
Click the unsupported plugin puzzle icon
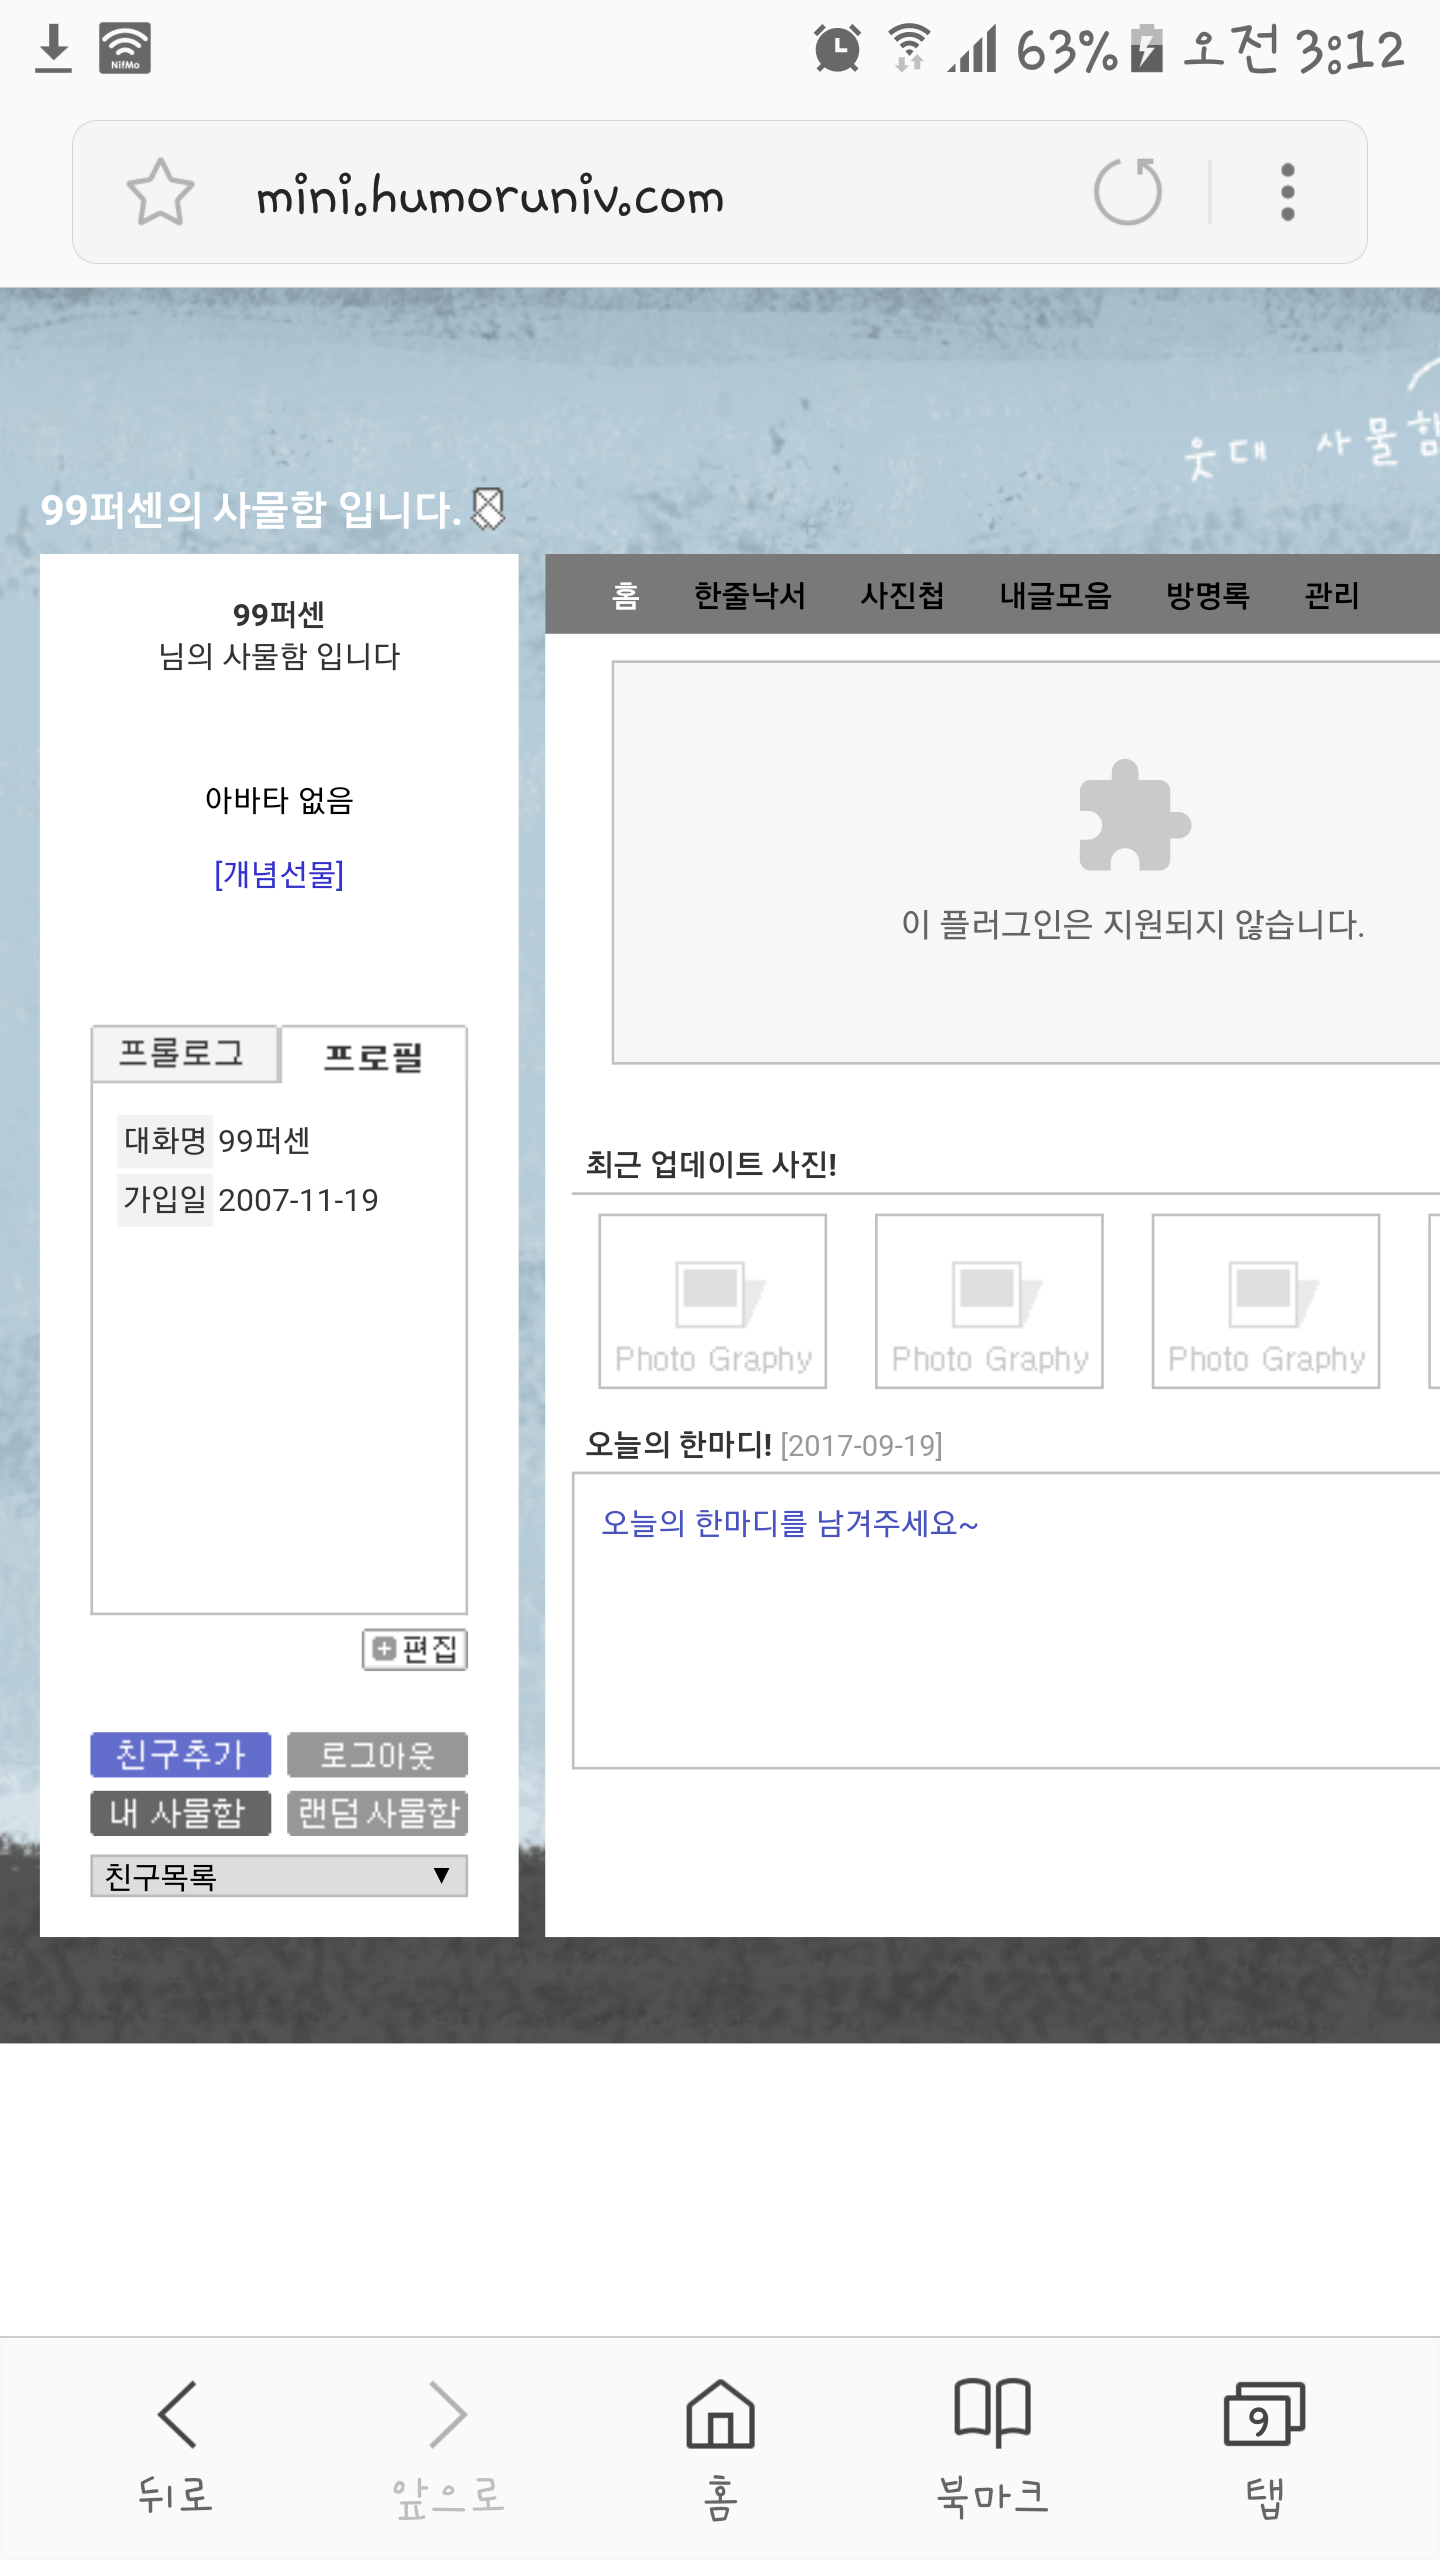(x=1134, y=816)
